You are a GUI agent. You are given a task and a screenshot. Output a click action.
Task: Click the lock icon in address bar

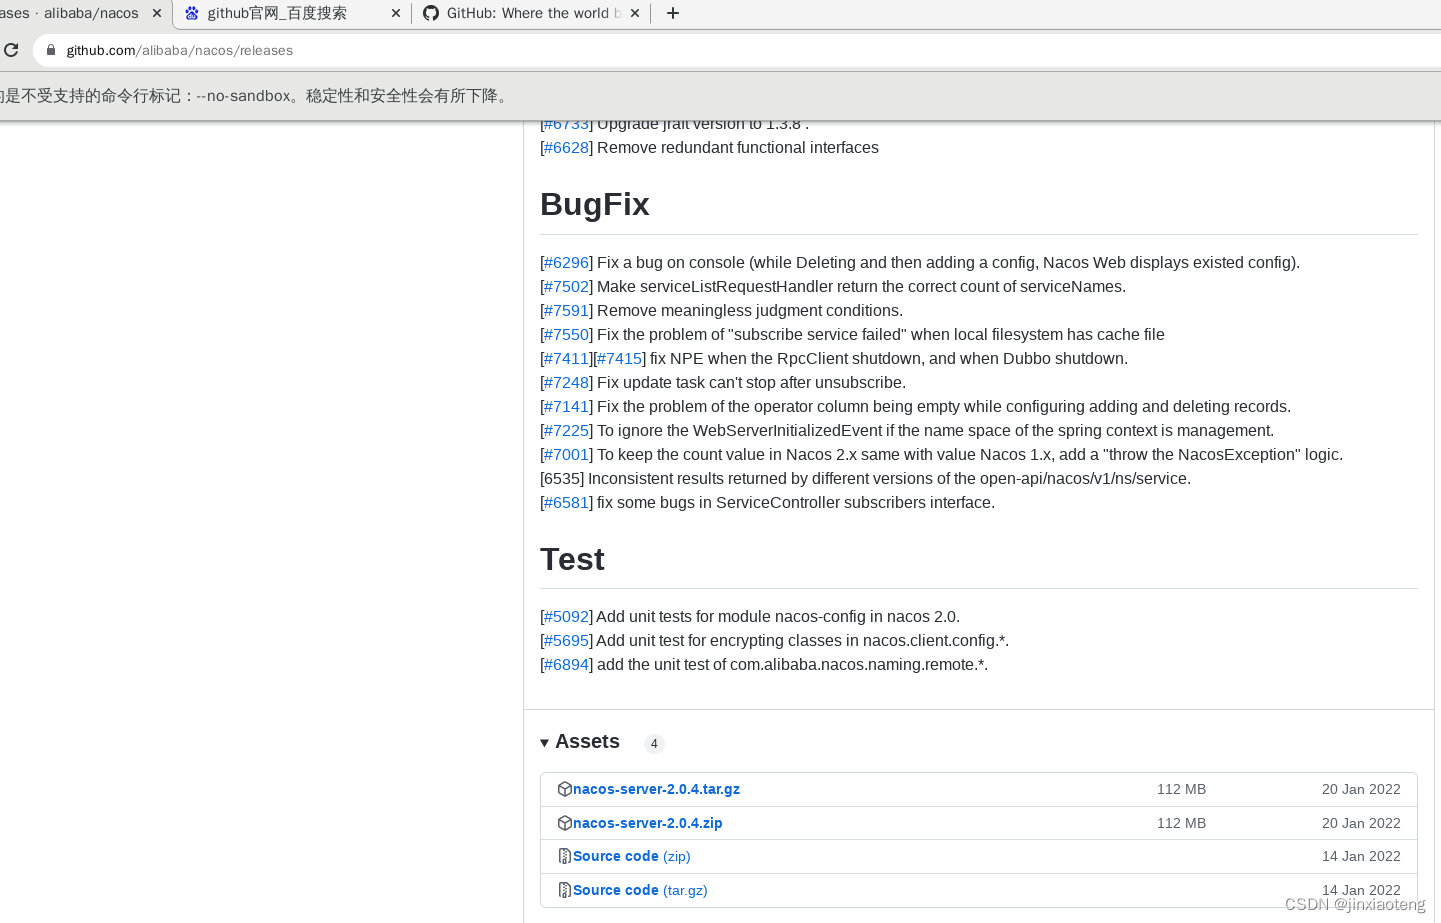[x=51, y=50]
